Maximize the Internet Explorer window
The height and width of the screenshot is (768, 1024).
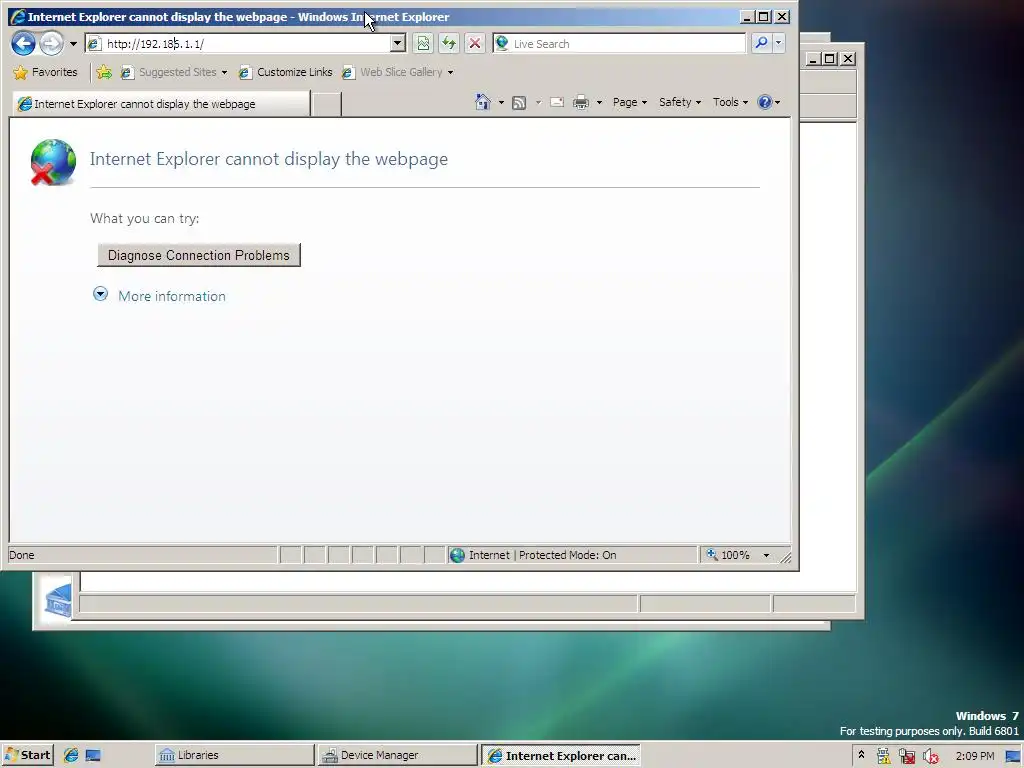pyautogui.click(x=763, y=17)
